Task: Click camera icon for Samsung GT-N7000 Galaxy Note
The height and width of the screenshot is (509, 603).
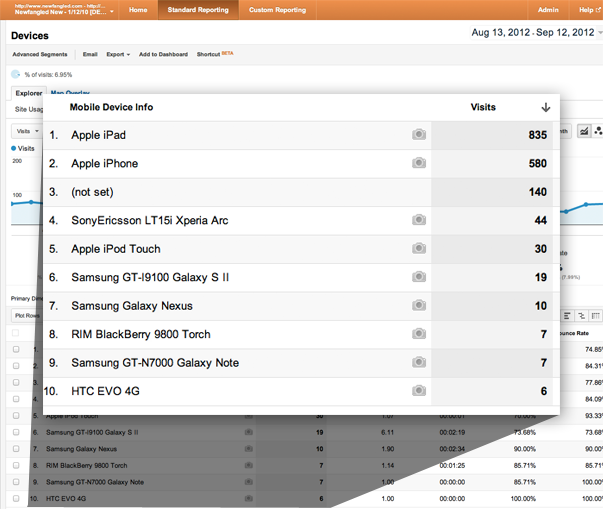Action: 419,362
